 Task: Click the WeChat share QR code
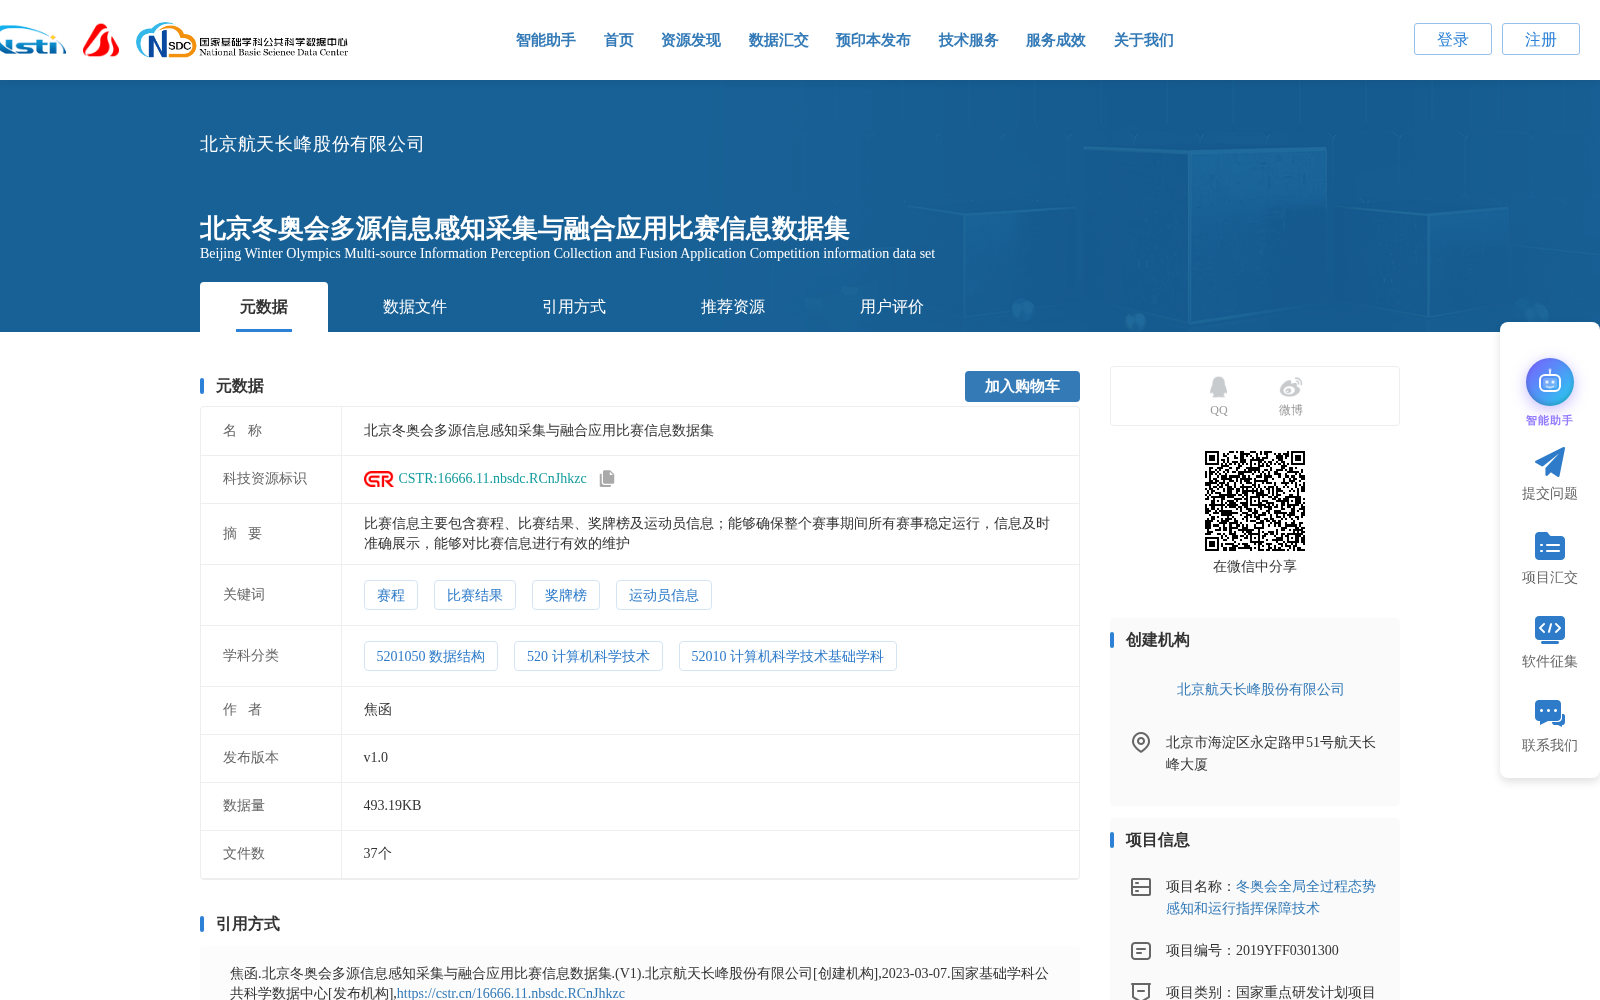click(x=1255, y=501)
